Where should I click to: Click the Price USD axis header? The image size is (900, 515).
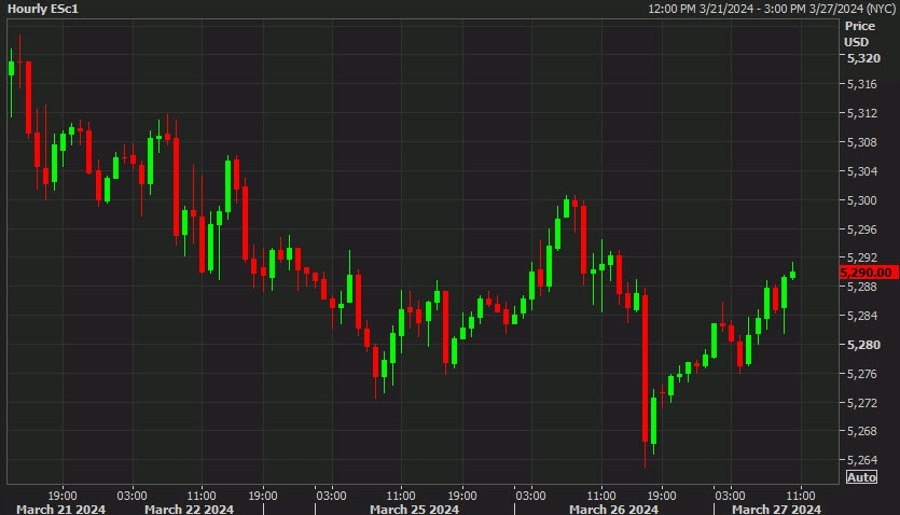[859, 34]
